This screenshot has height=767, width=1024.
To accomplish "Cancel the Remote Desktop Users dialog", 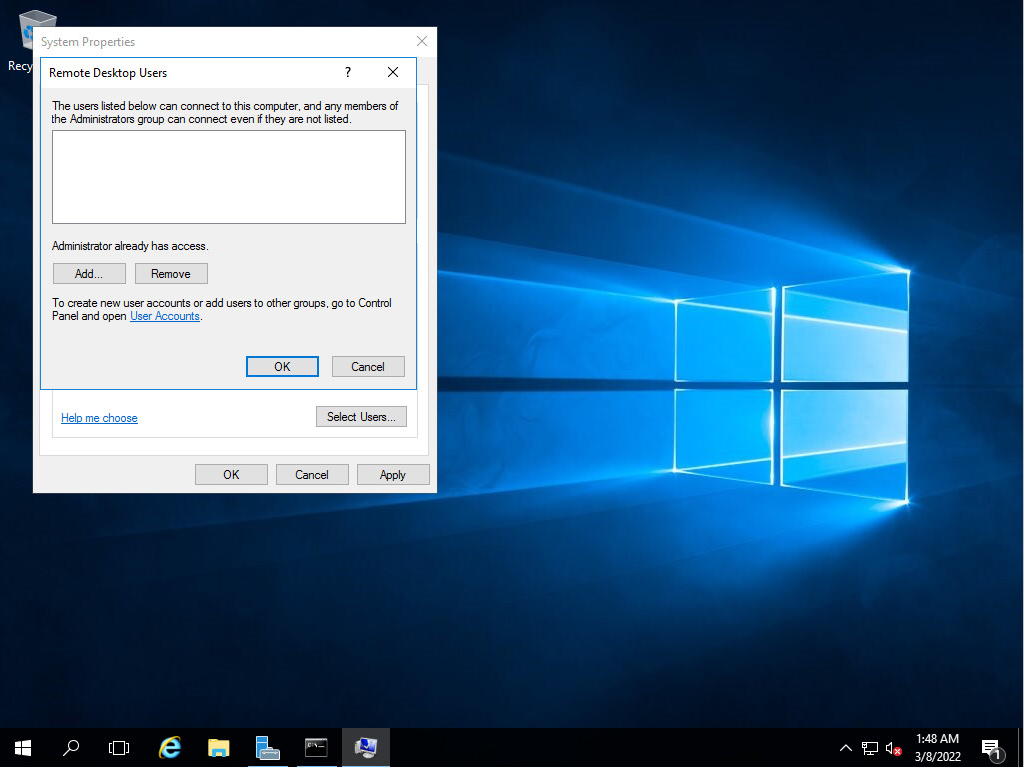I will pyautogui.click(x=368, y=367).
